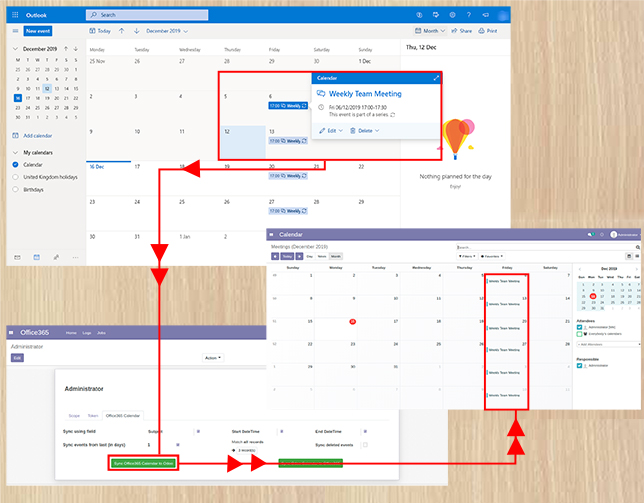This screenshot has height=503, width=644.
Task: Open Outlook settings gear
Action: 453,15
